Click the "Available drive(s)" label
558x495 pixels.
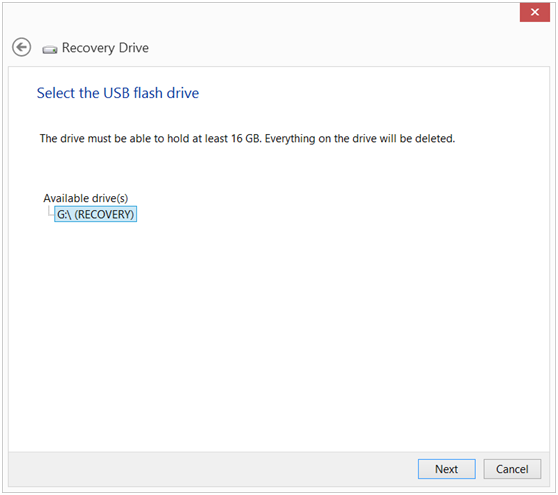(x=86, y=198)
